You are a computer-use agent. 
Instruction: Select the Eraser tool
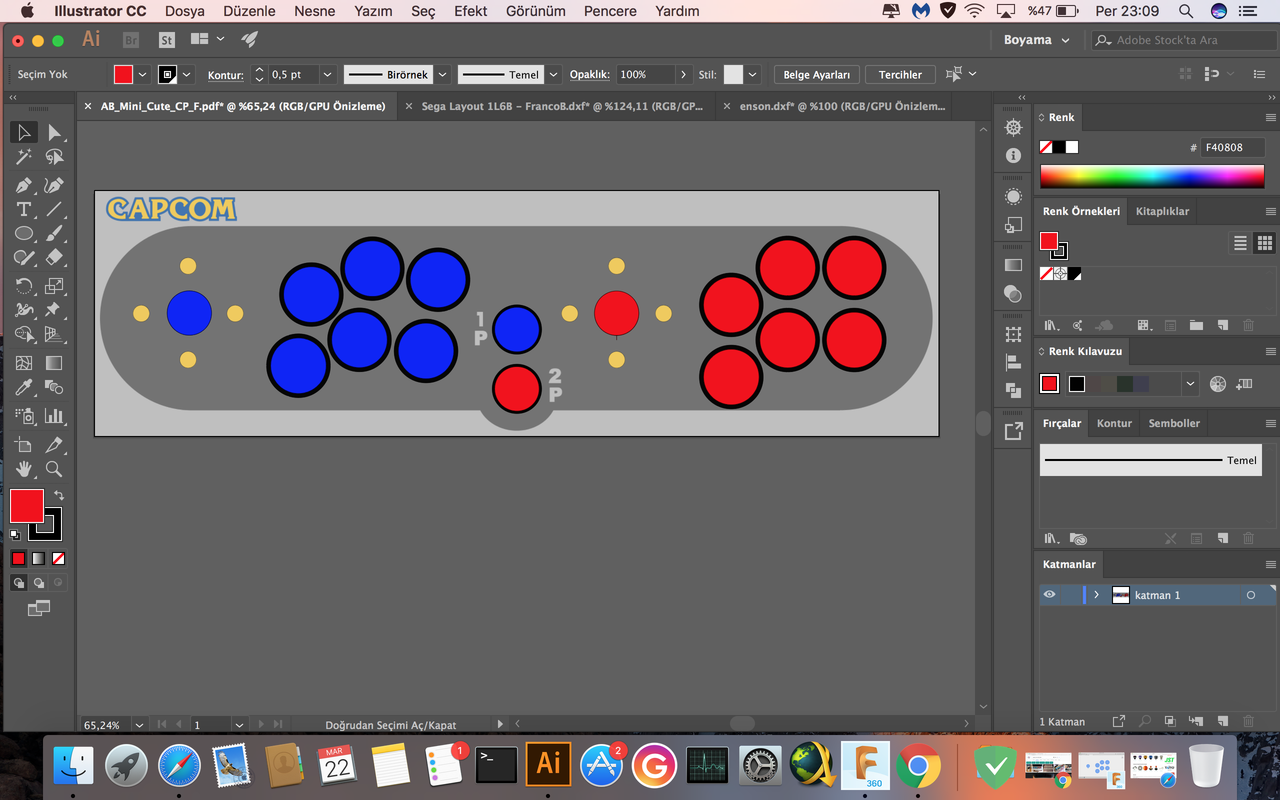point(54,257)
